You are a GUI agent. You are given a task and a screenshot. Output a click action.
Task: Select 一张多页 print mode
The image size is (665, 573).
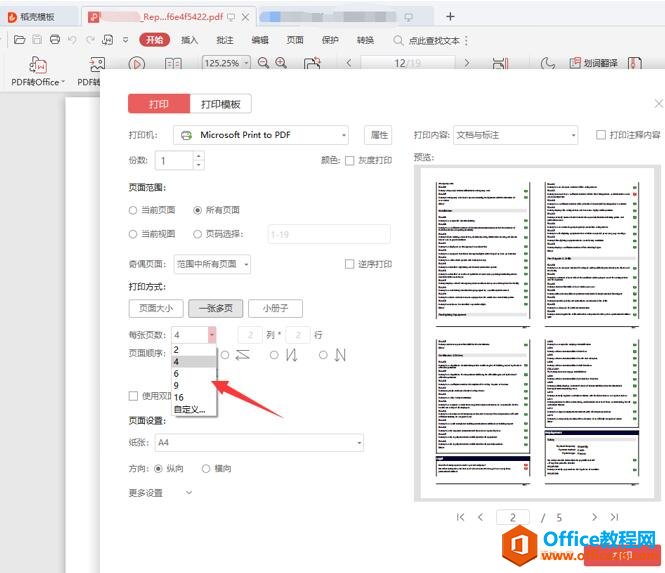click(215, 308)
